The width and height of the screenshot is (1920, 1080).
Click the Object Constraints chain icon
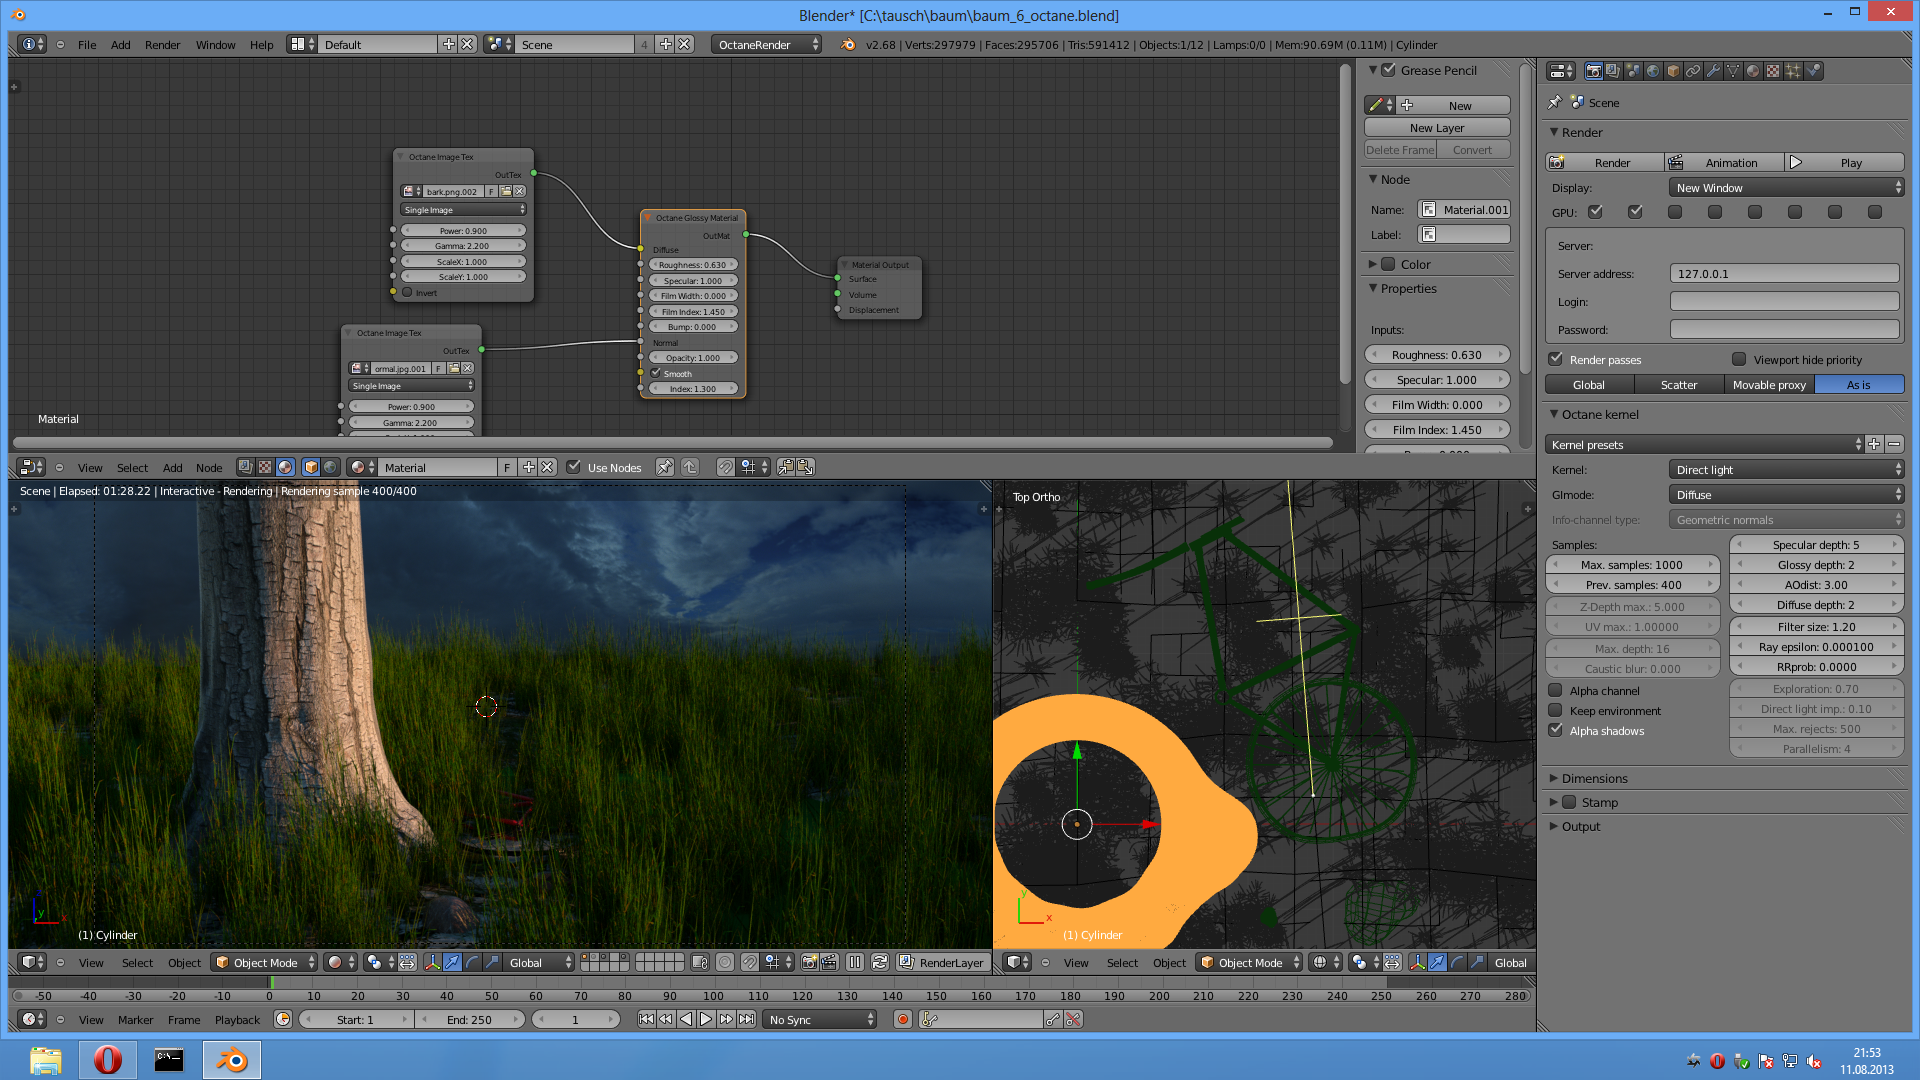(1693, 71)
